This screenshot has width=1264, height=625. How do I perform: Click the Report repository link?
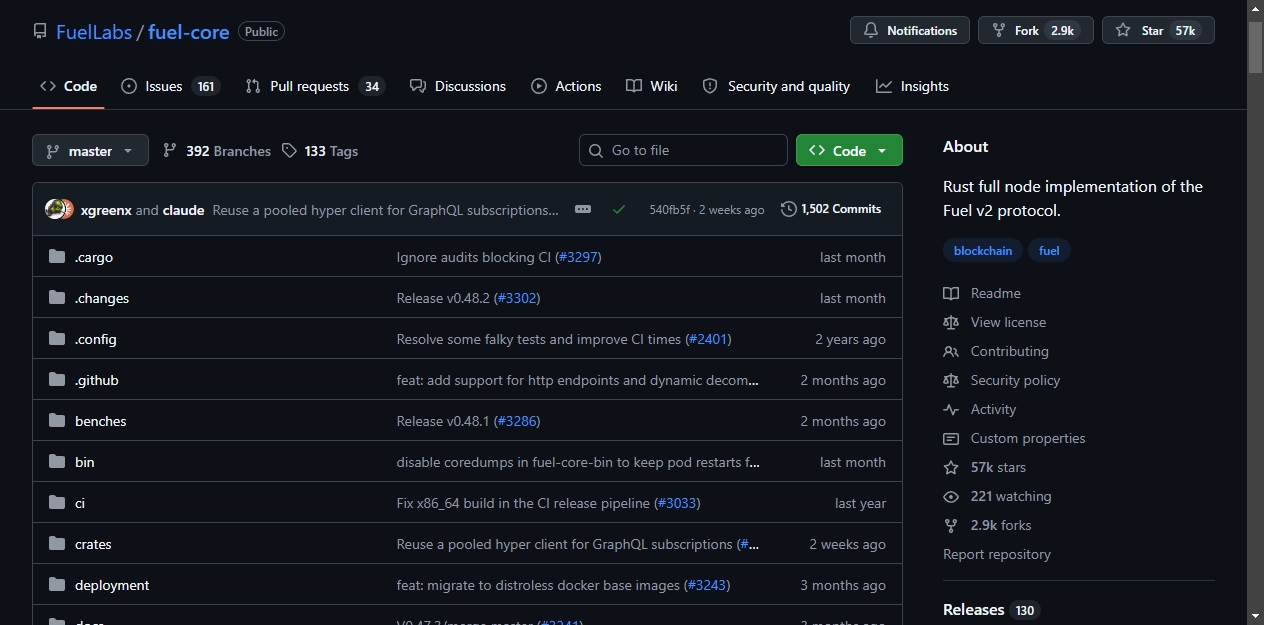[997, 554]
